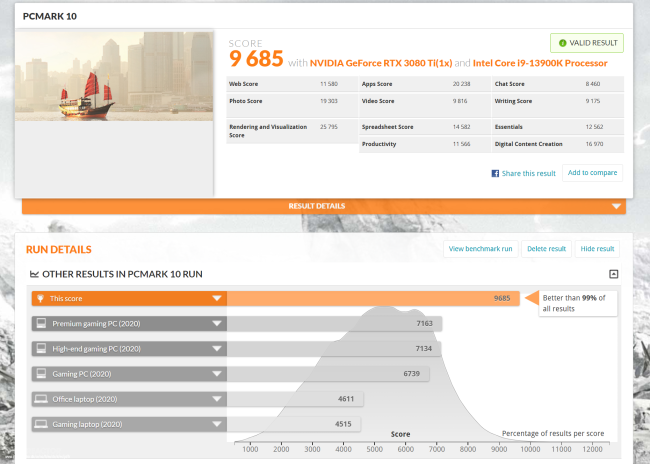
Task: Click the chart icon next to Other Results heading
Action: coord(34,274)
